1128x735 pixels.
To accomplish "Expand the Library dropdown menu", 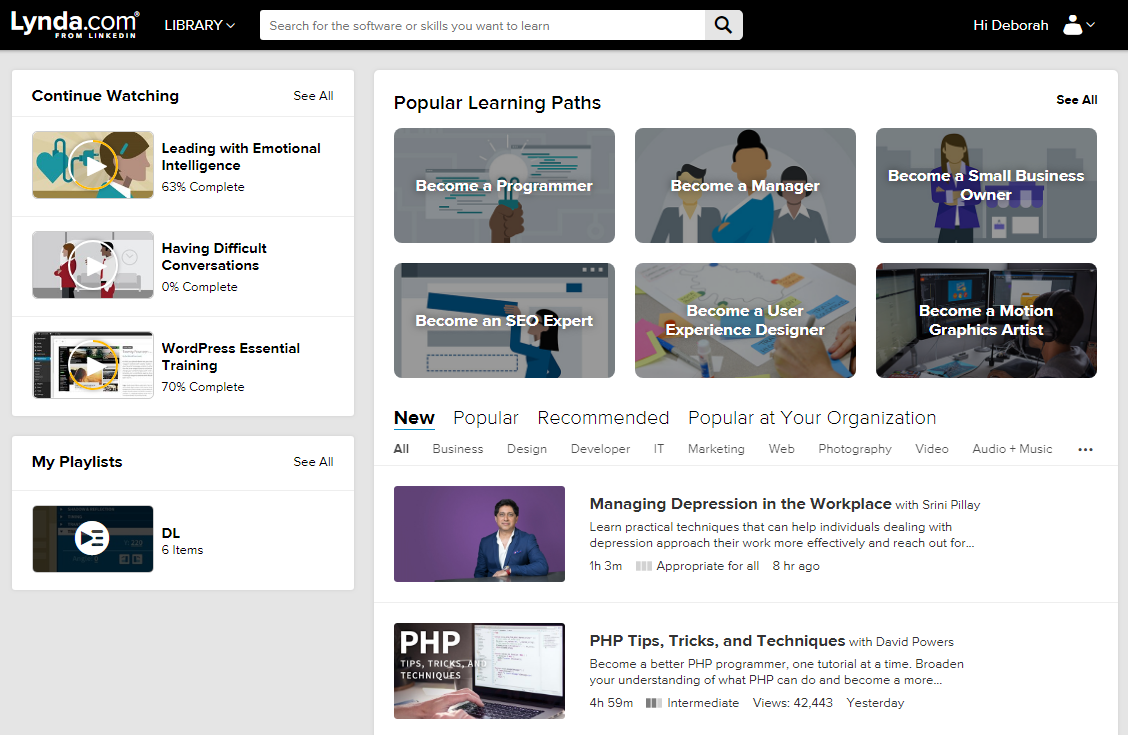I will click(x=199, y=25).
